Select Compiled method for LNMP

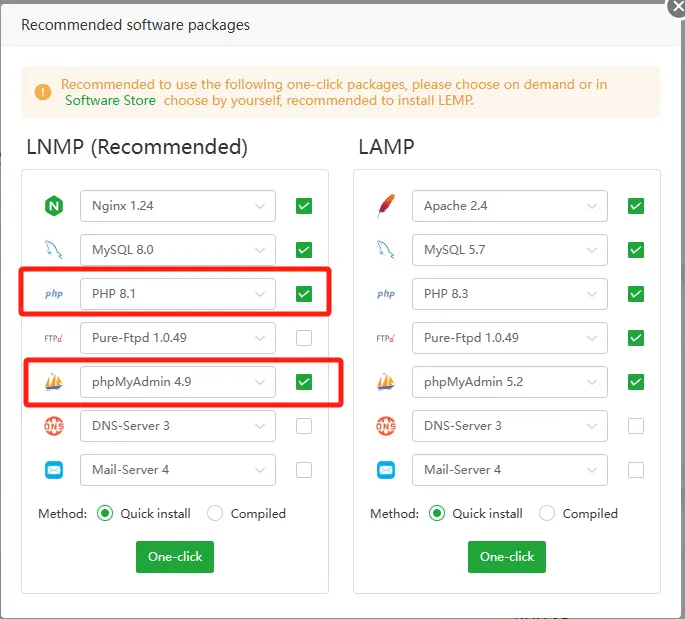(215, 513)
